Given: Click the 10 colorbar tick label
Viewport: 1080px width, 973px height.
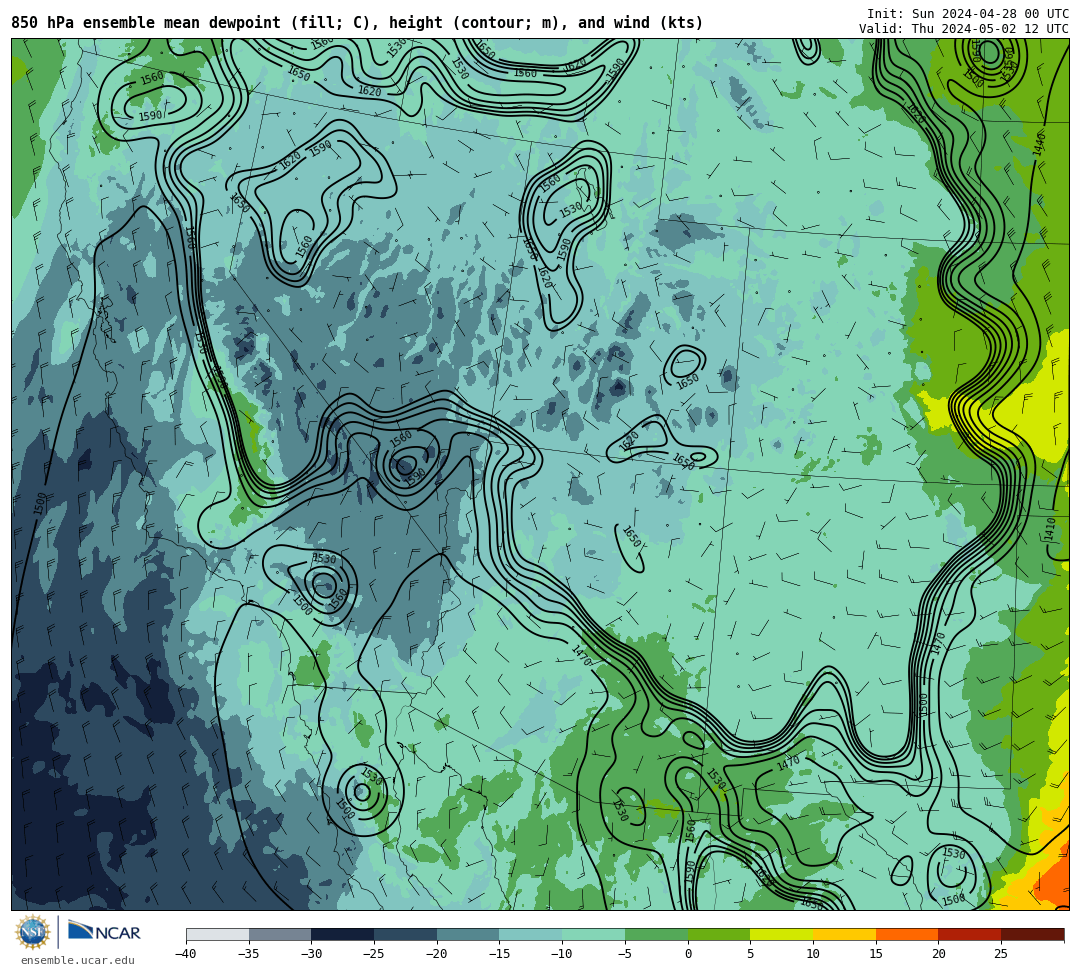Looking at the screenshot, I should [813, 954].
